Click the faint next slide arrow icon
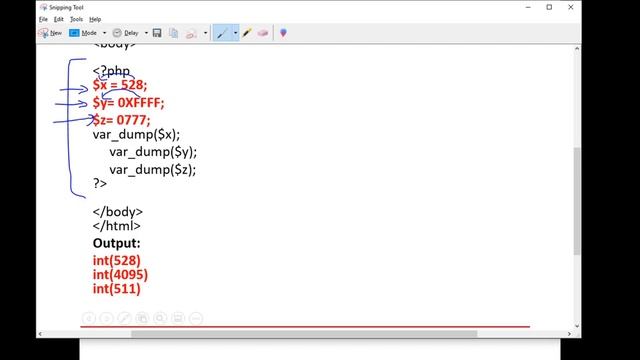This screenshot has width=640, height=360. tap(107, 318)
